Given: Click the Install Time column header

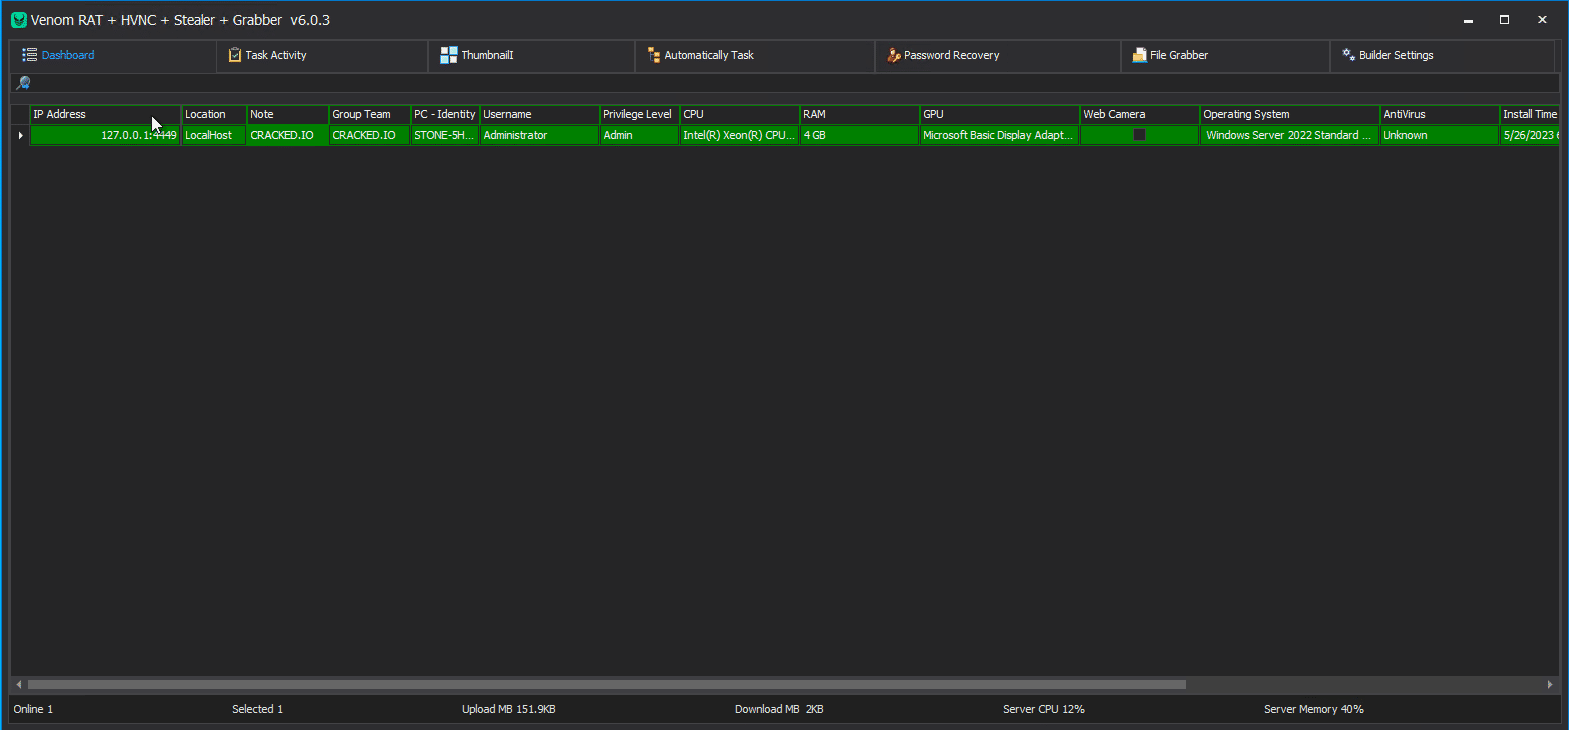Looking at the screenshot, I should point(1529,114).
